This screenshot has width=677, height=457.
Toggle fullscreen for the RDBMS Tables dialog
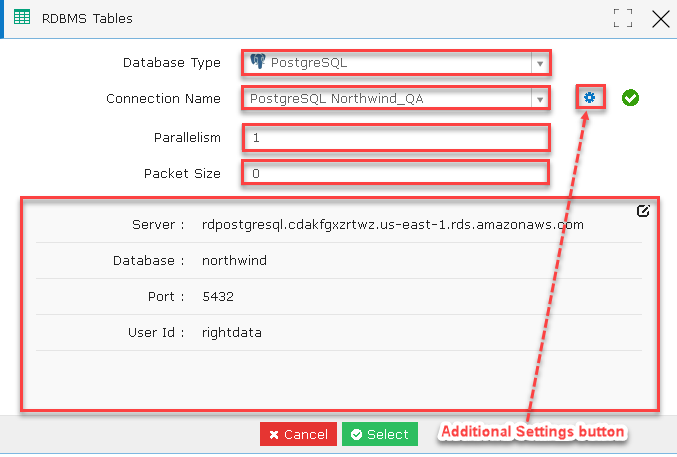623,18
